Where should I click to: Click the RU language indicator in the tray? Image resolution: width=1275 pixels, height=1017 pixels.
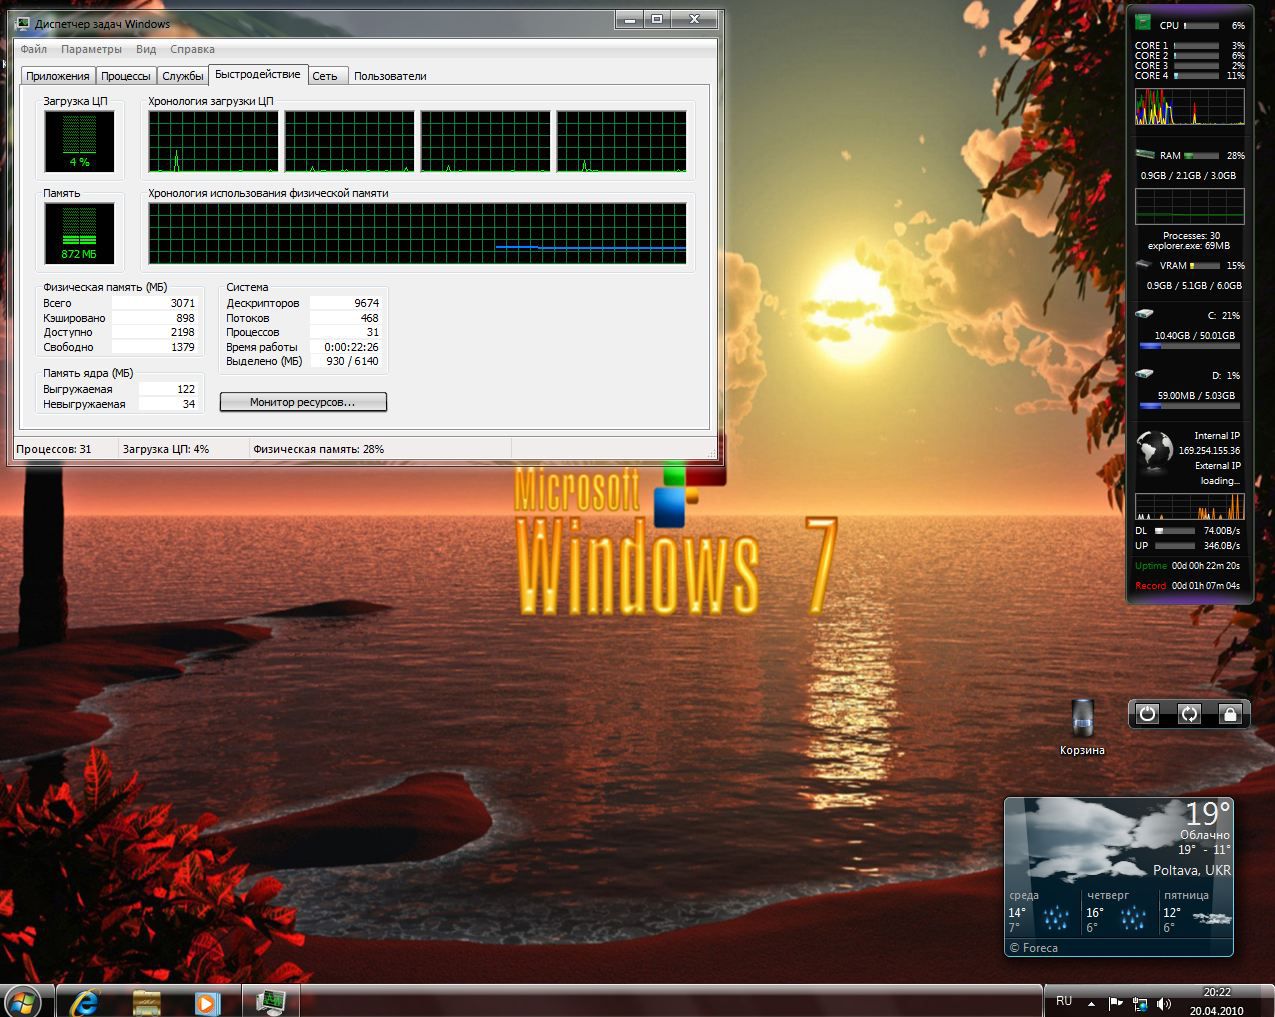pyautogui.click(x=1064, y=1001)
